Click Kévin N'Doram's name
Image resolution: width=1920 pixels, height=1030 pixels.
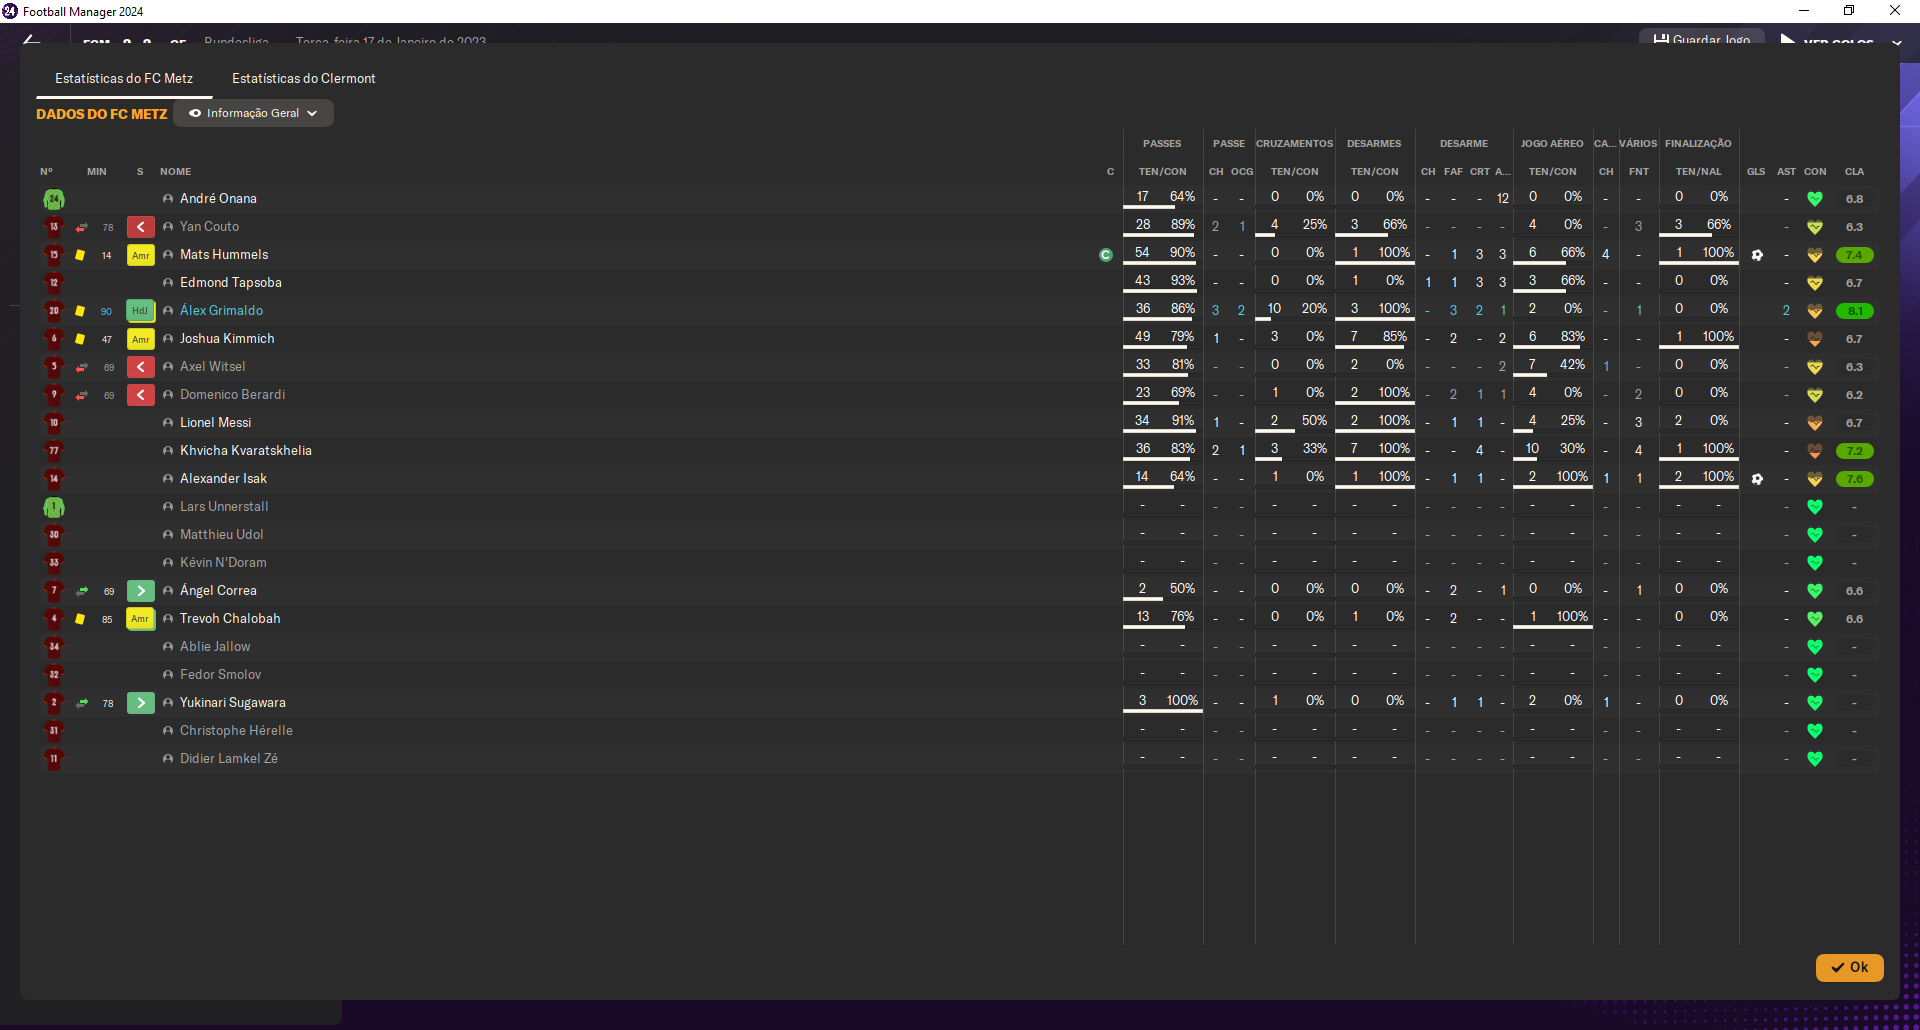coord(223,563)
